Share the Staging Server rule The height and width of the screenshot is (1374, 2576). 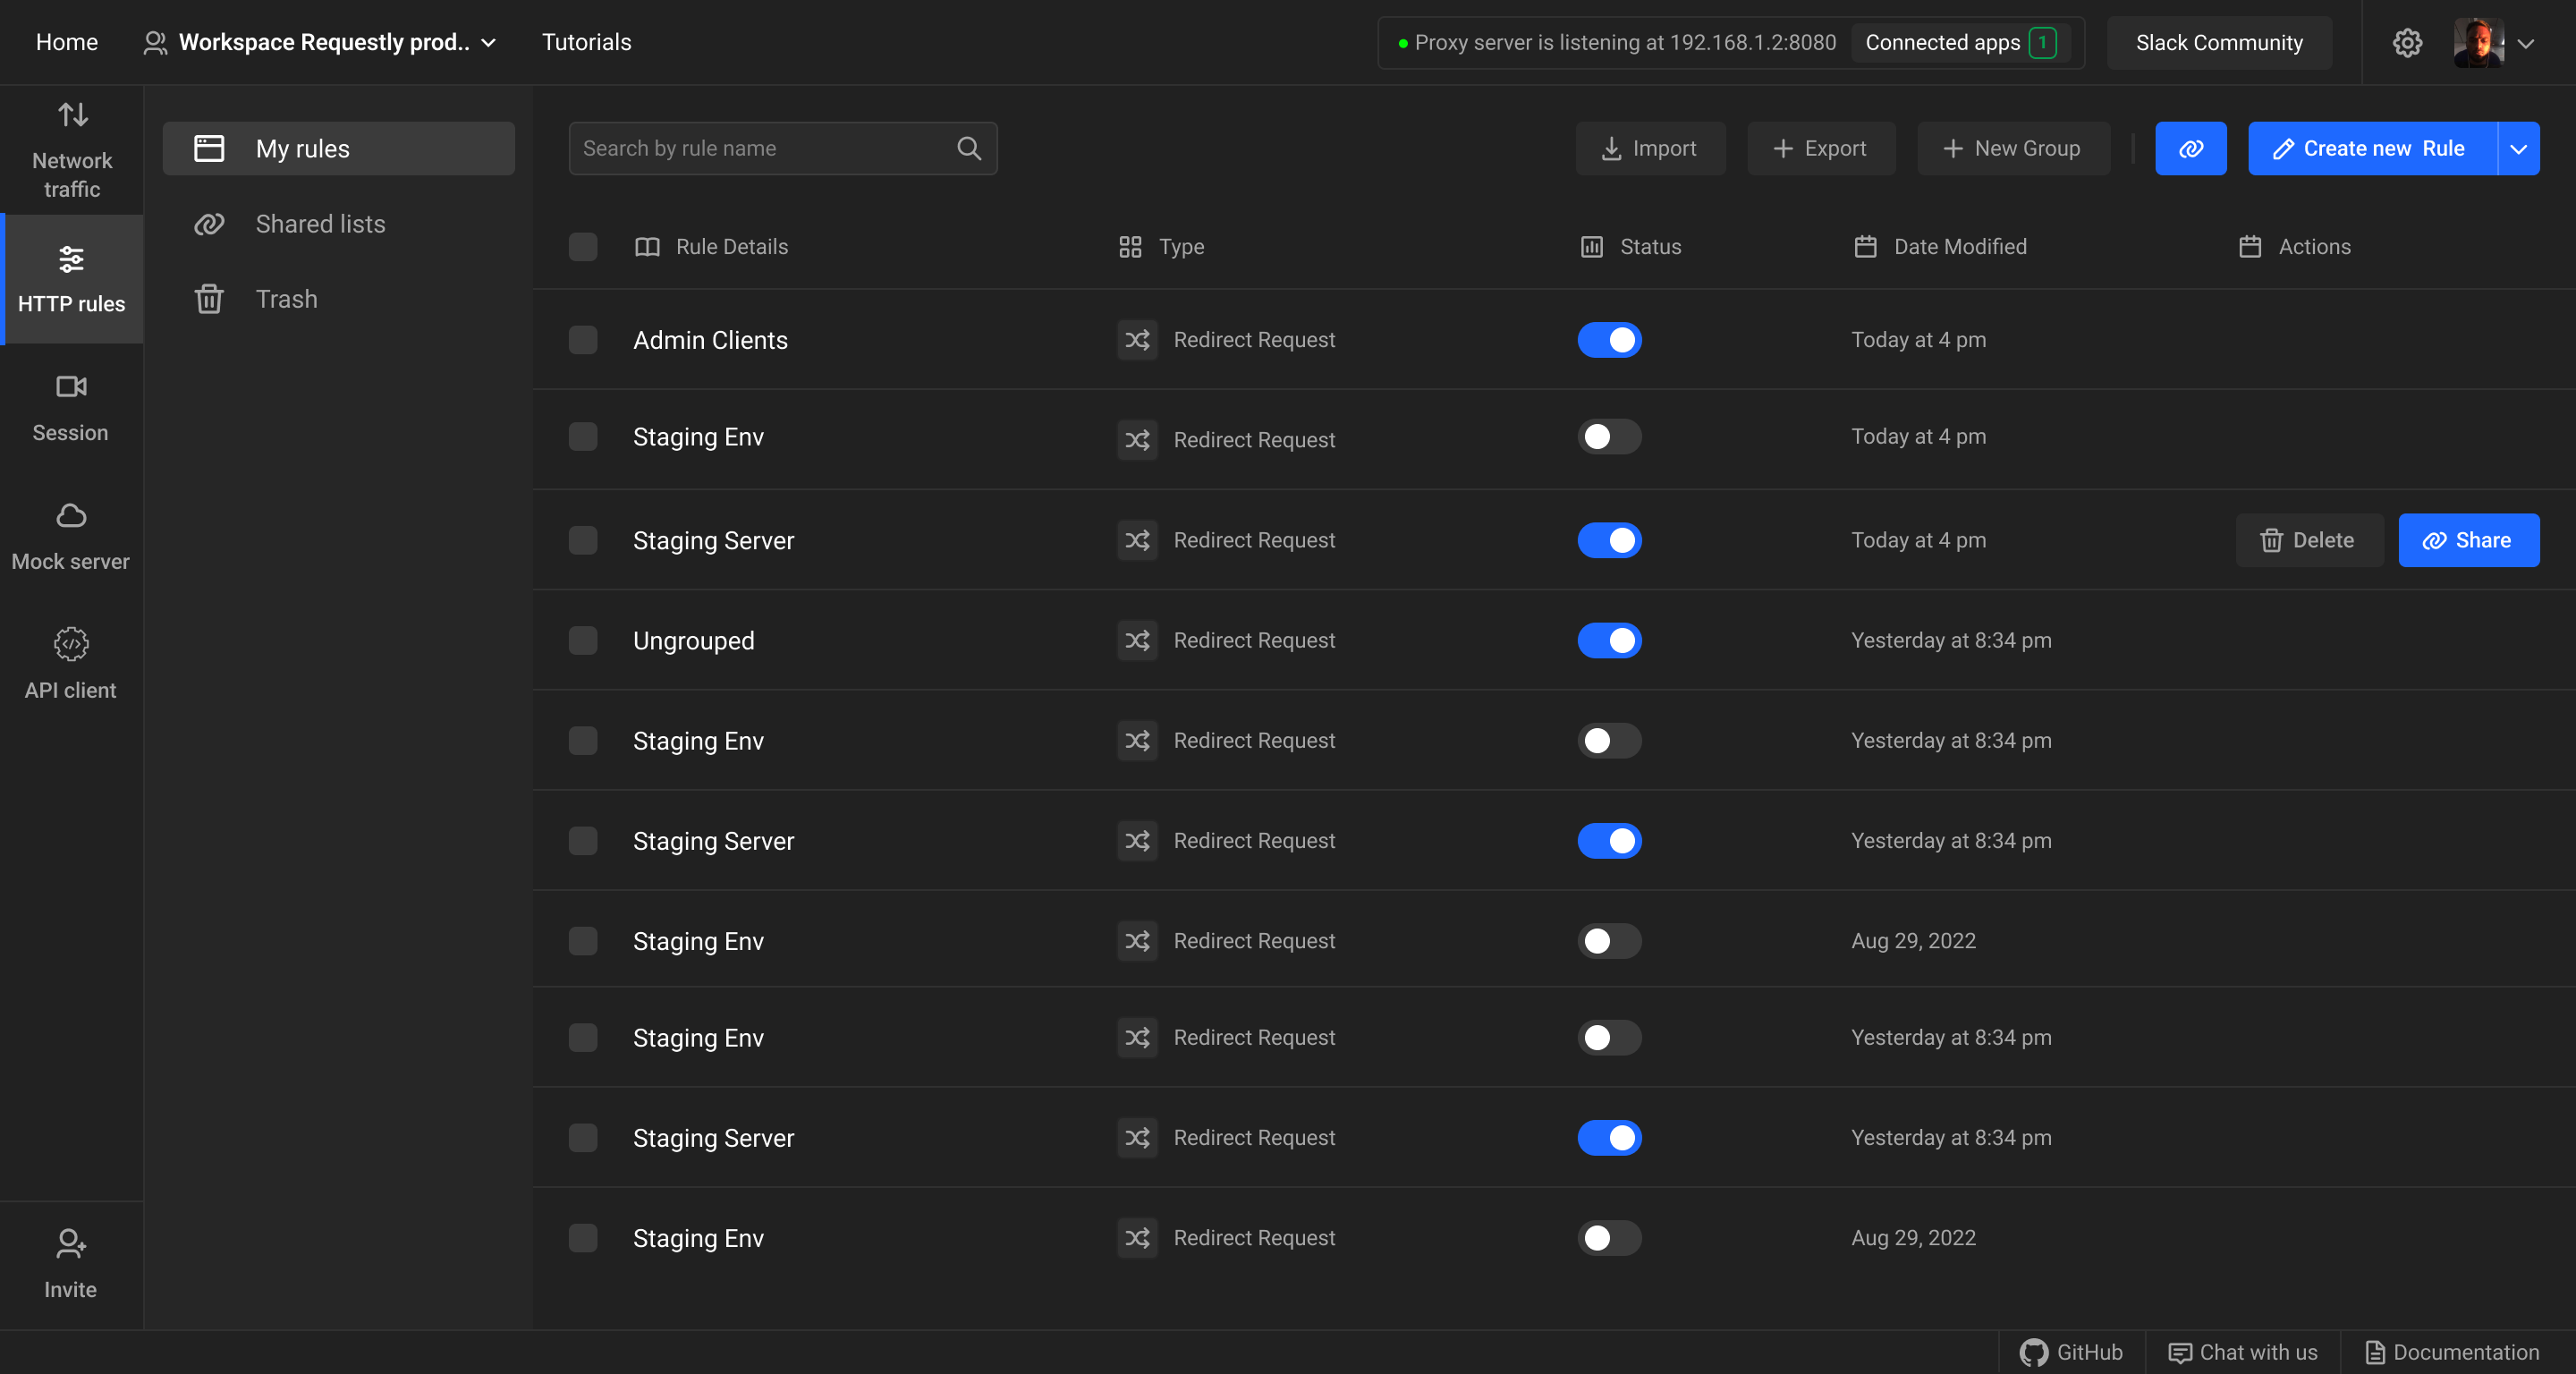tap(2468, 540)
